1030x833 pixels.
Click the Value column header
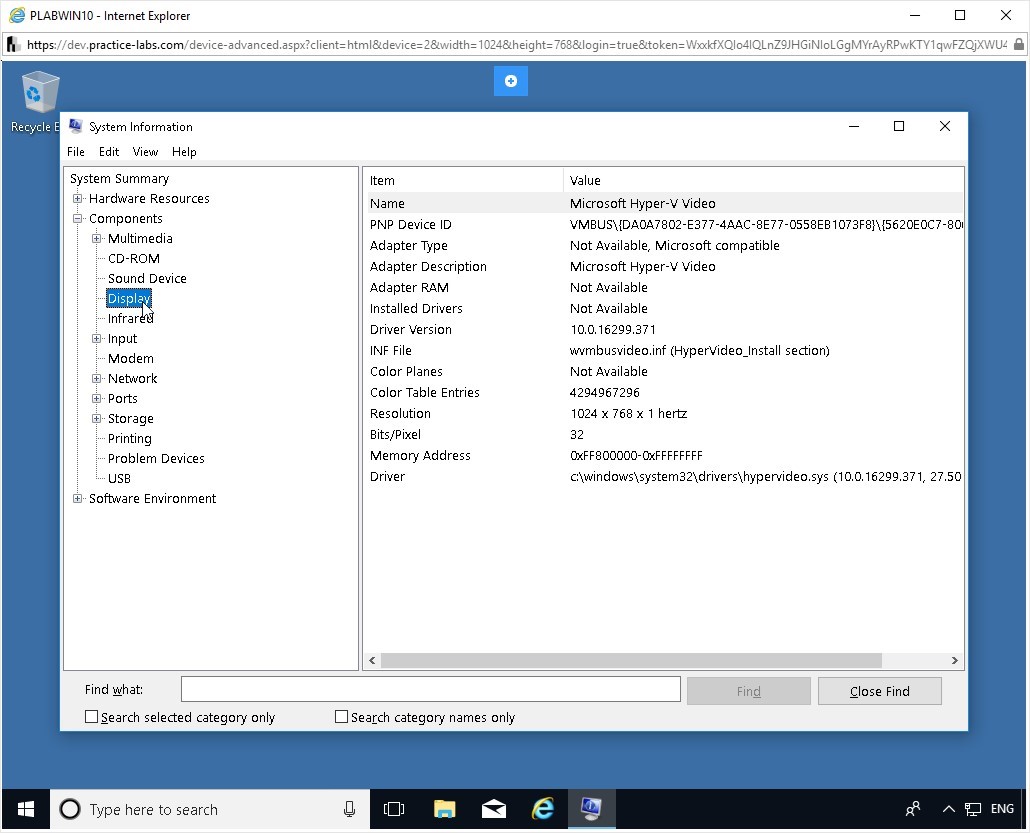[763, 180]
